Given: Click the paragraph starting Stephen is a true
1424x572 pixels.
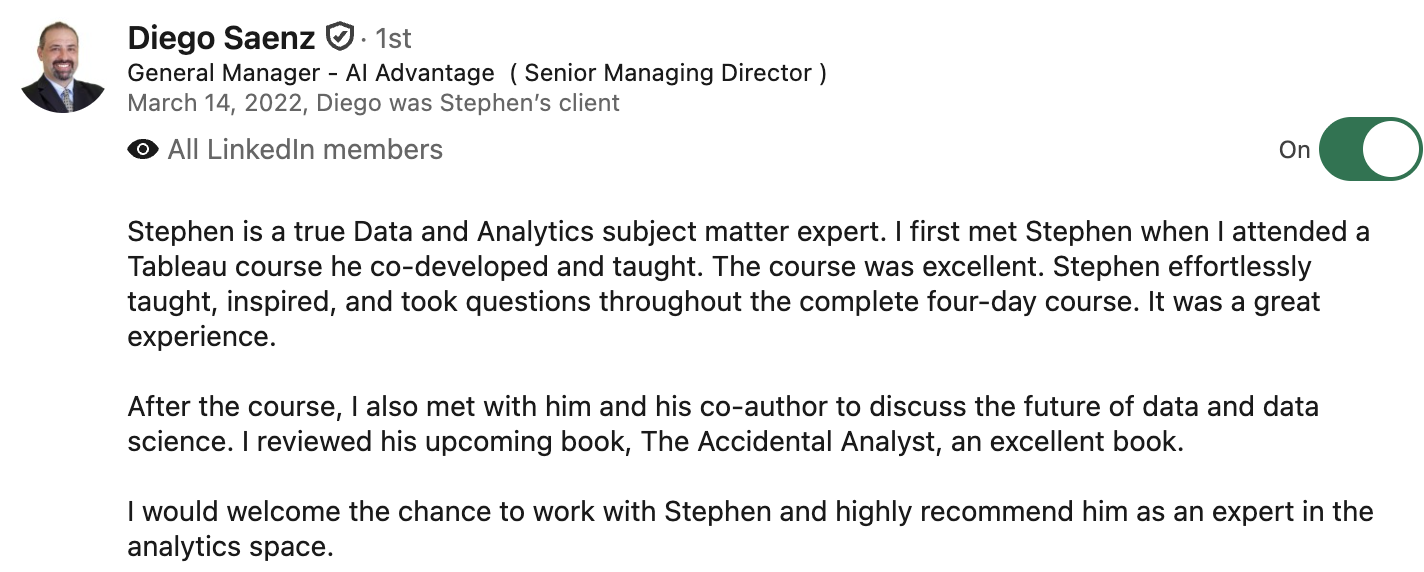Looking at the screenshot, I should coord(748,284).
